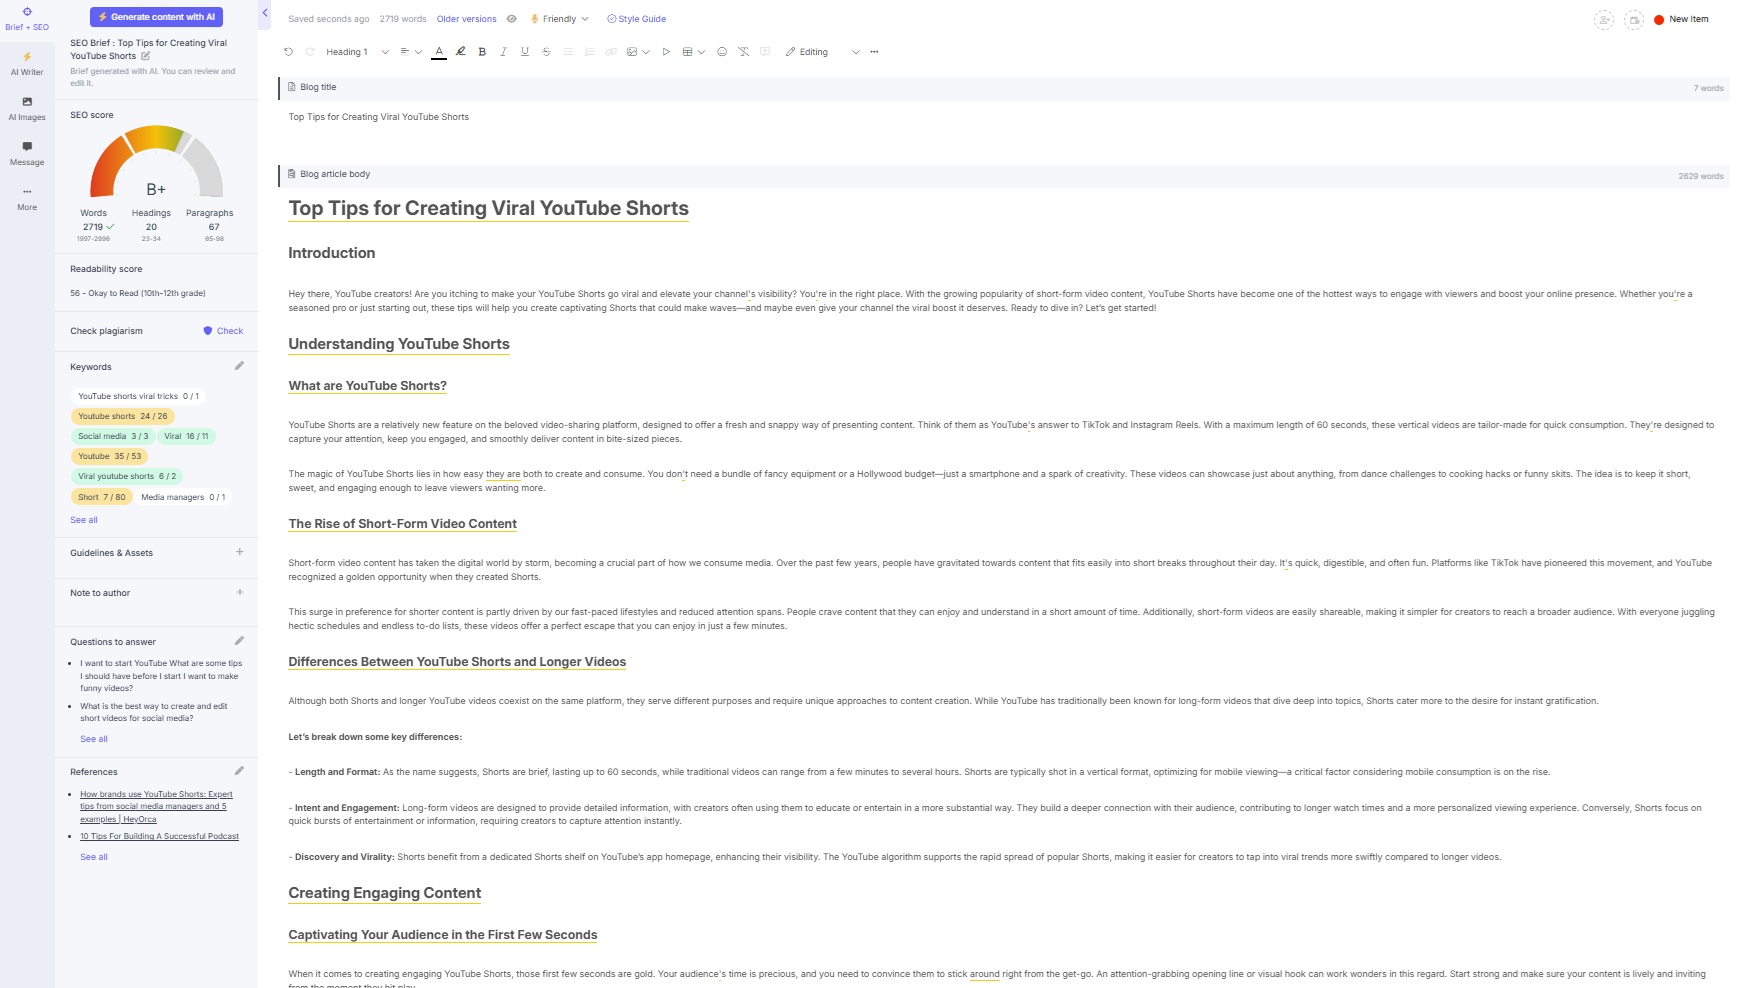The image size is (1761, 988).
Task: Click 'Understanding YouTube Shorts' heading in article
Action: coord(399,344)
